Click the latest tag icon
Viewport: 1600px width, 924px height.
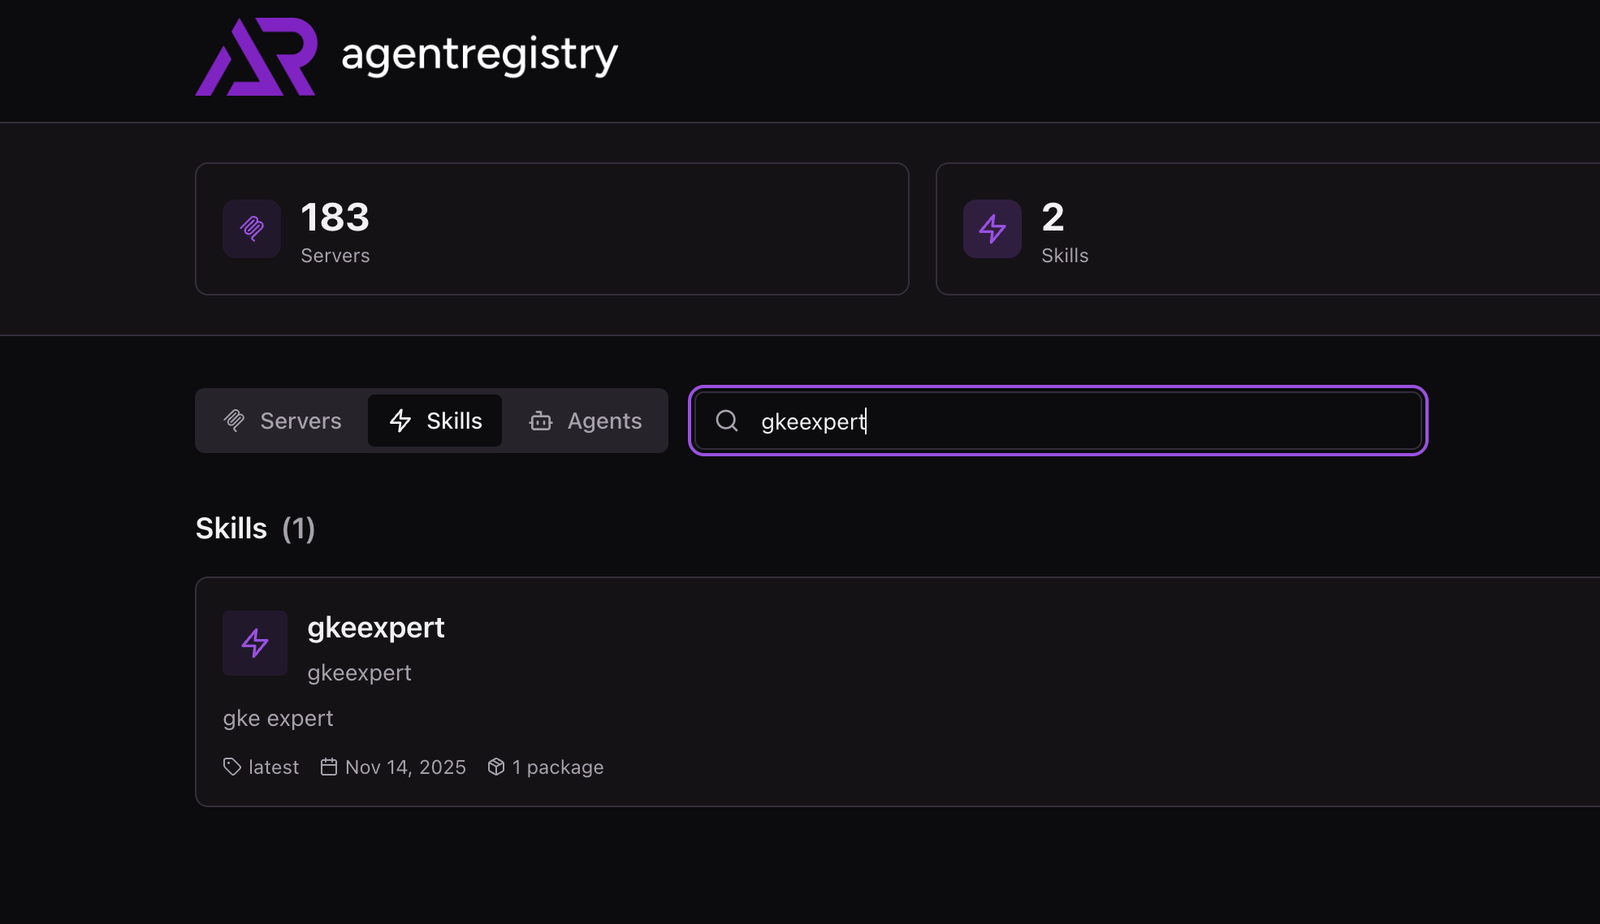pyautogui.click(x=232, y=767)
